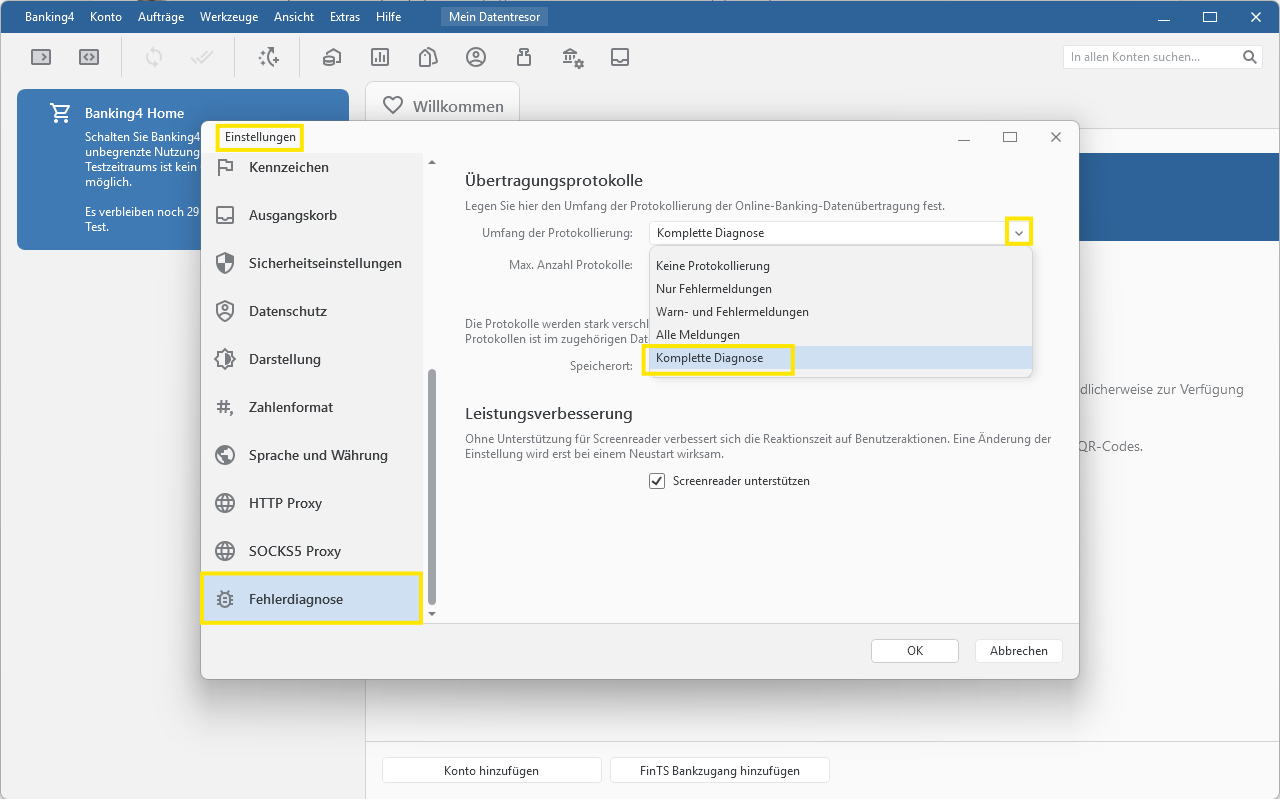
Task: Open the Werkzeuge menu
Action: tap(229, 17)
